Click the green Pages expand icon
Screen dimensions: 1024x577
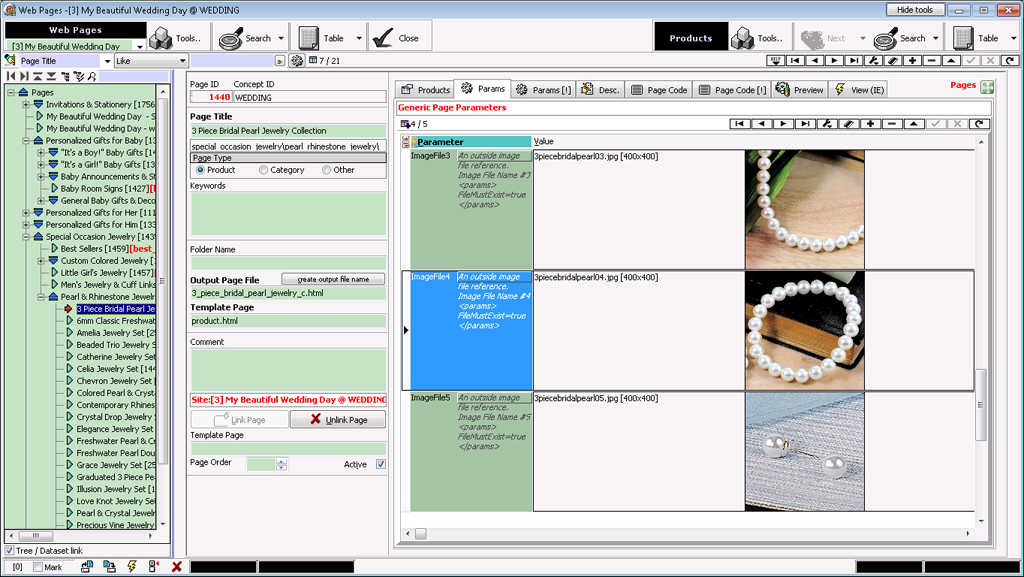pyautogui.click(x=987, y=87)
